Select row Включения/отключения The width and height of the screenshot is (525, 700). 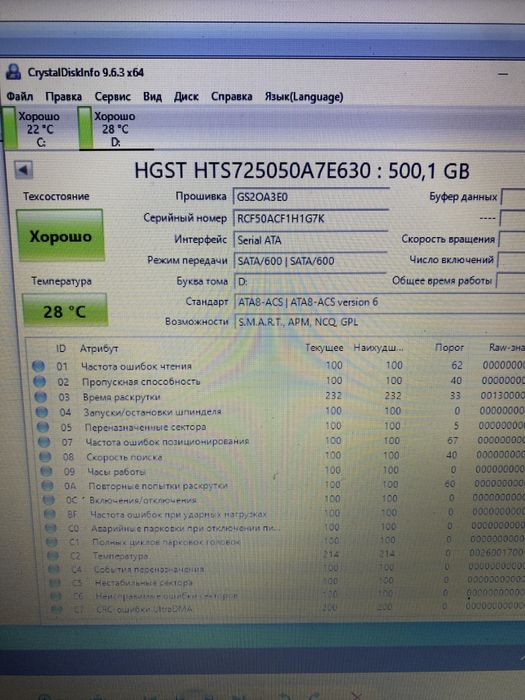[x=285, y=499]
